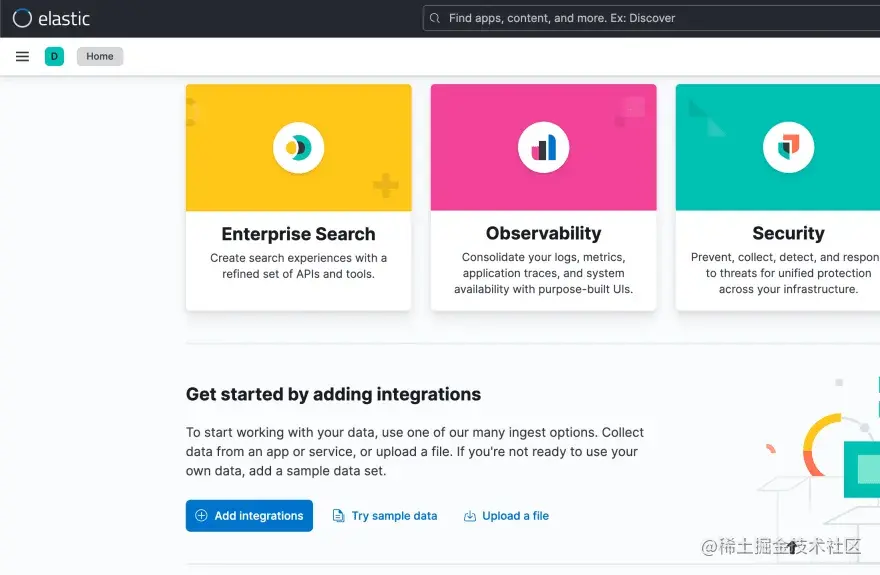Click the Add integrations button
880x575 pixels.
249,516
